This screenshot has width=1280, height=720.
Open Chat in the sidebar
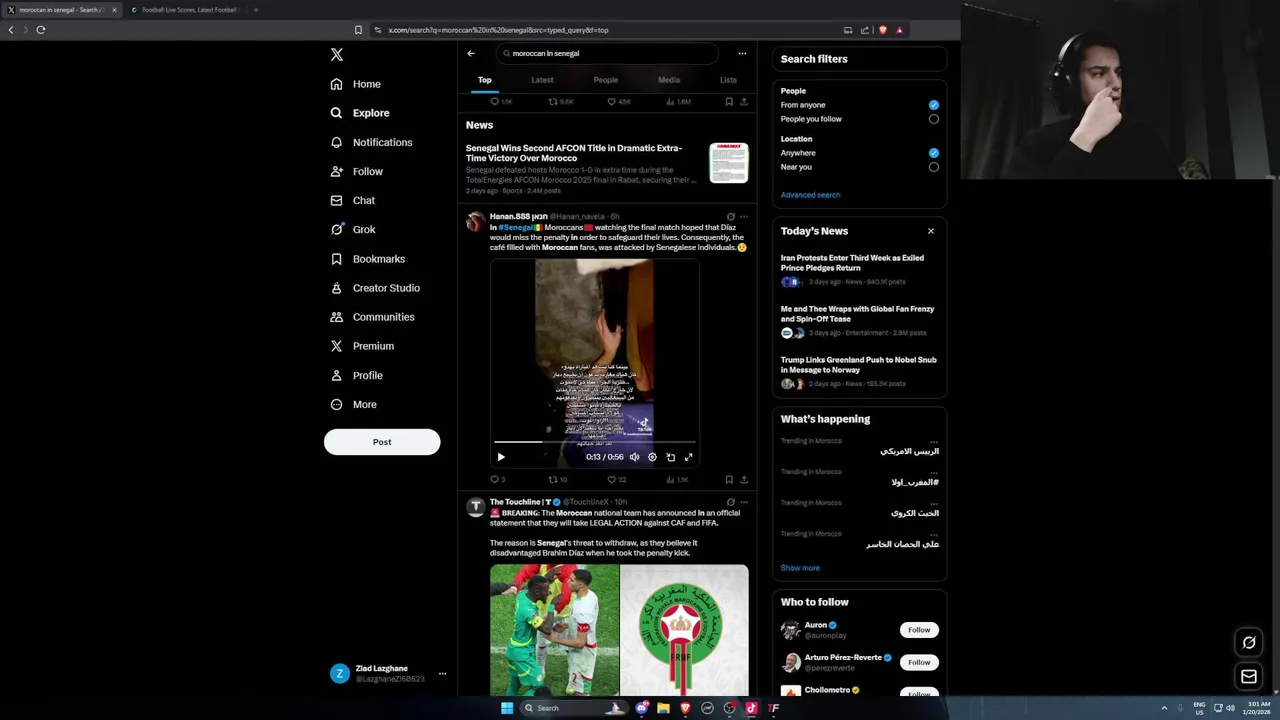pyautogui.click(x=353, y=200)
